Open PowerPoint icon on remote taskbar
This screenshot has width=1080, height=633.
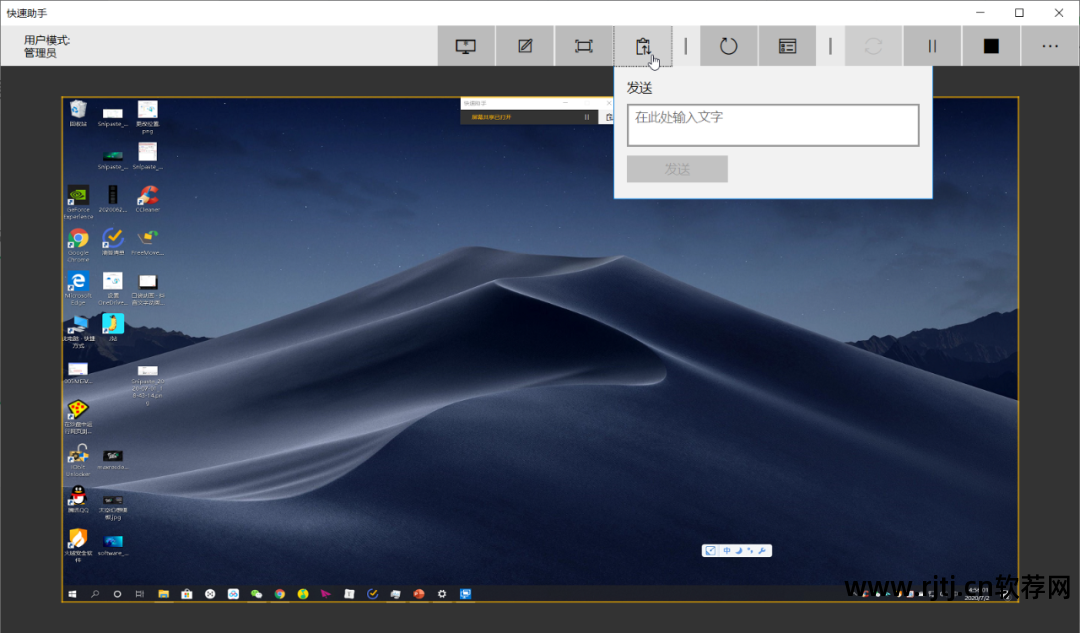419,594
